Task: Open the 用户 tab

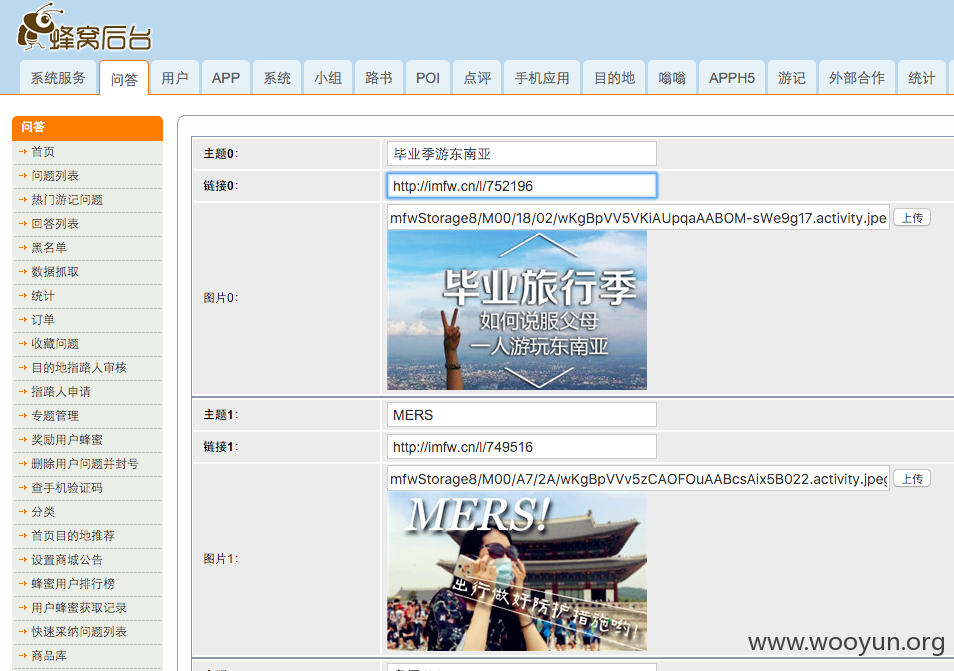Action: click(x=175, y=78)
